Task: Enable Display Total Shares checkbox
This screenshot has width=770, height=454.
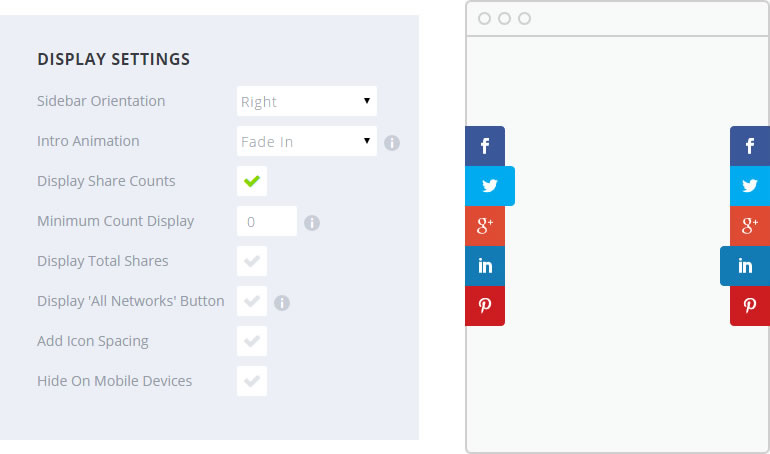Action: click(252, 261)
